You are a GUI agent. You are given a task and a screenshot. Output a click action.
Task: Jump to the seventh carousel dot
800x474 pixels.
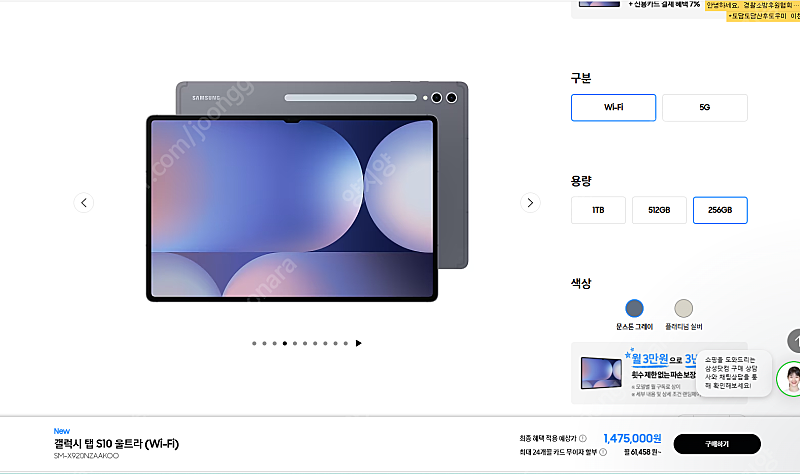click(x=315, y=343)
